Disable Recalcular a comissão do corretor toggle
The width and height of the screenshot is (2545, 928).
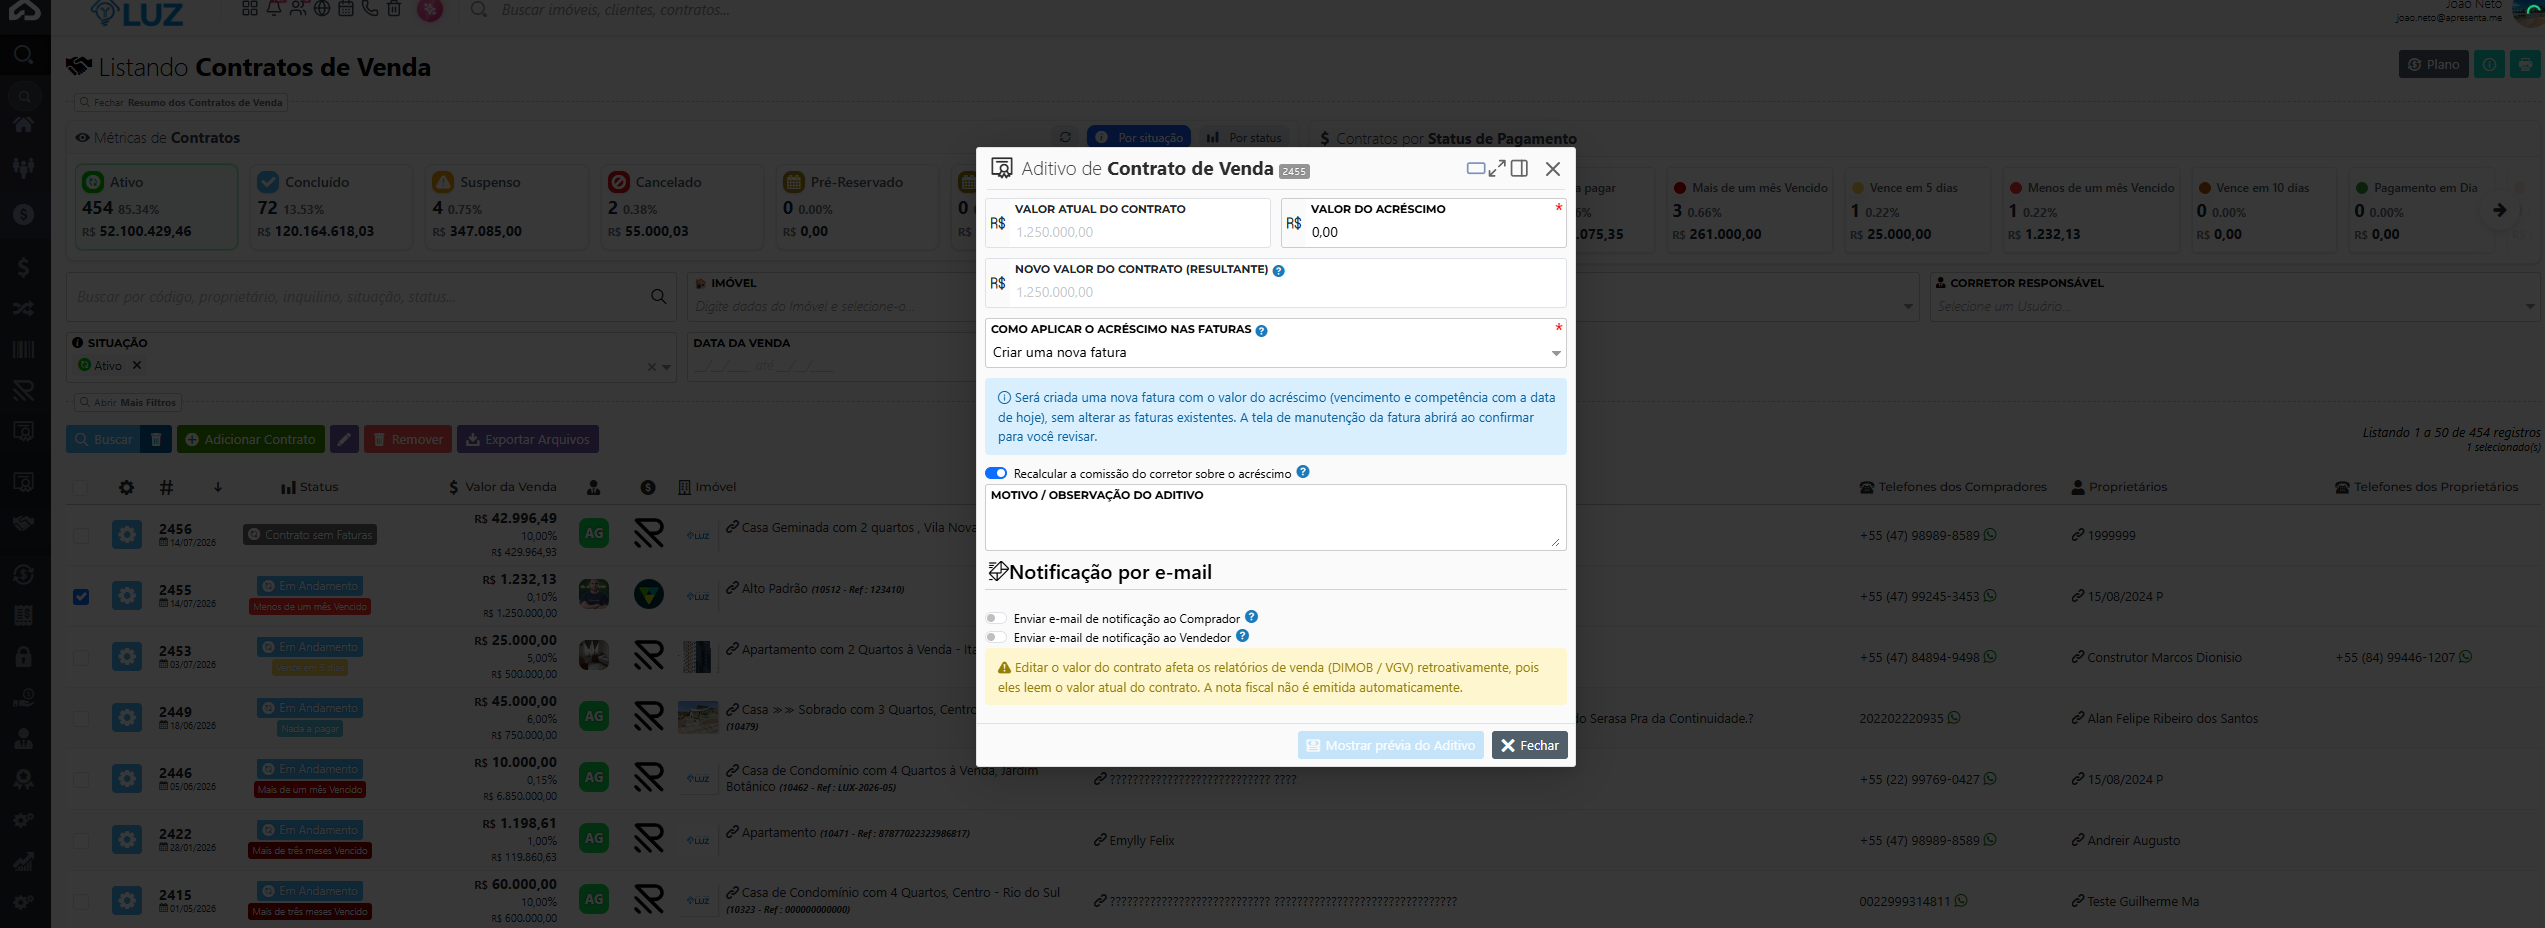pyautogui.click(x=996, y=473)
